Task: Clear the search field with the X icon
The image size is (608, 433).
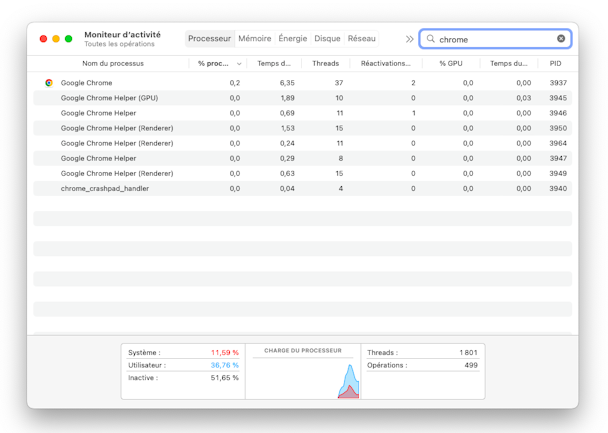Action: click(x=561, y=39)
